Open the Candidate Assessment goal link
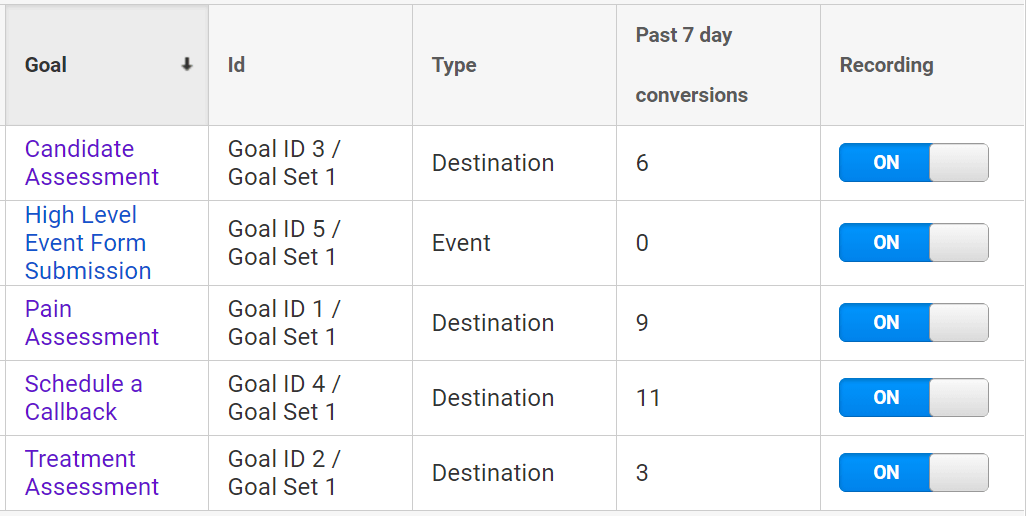This screenshot has width=1032, height=516. [92, 163]
